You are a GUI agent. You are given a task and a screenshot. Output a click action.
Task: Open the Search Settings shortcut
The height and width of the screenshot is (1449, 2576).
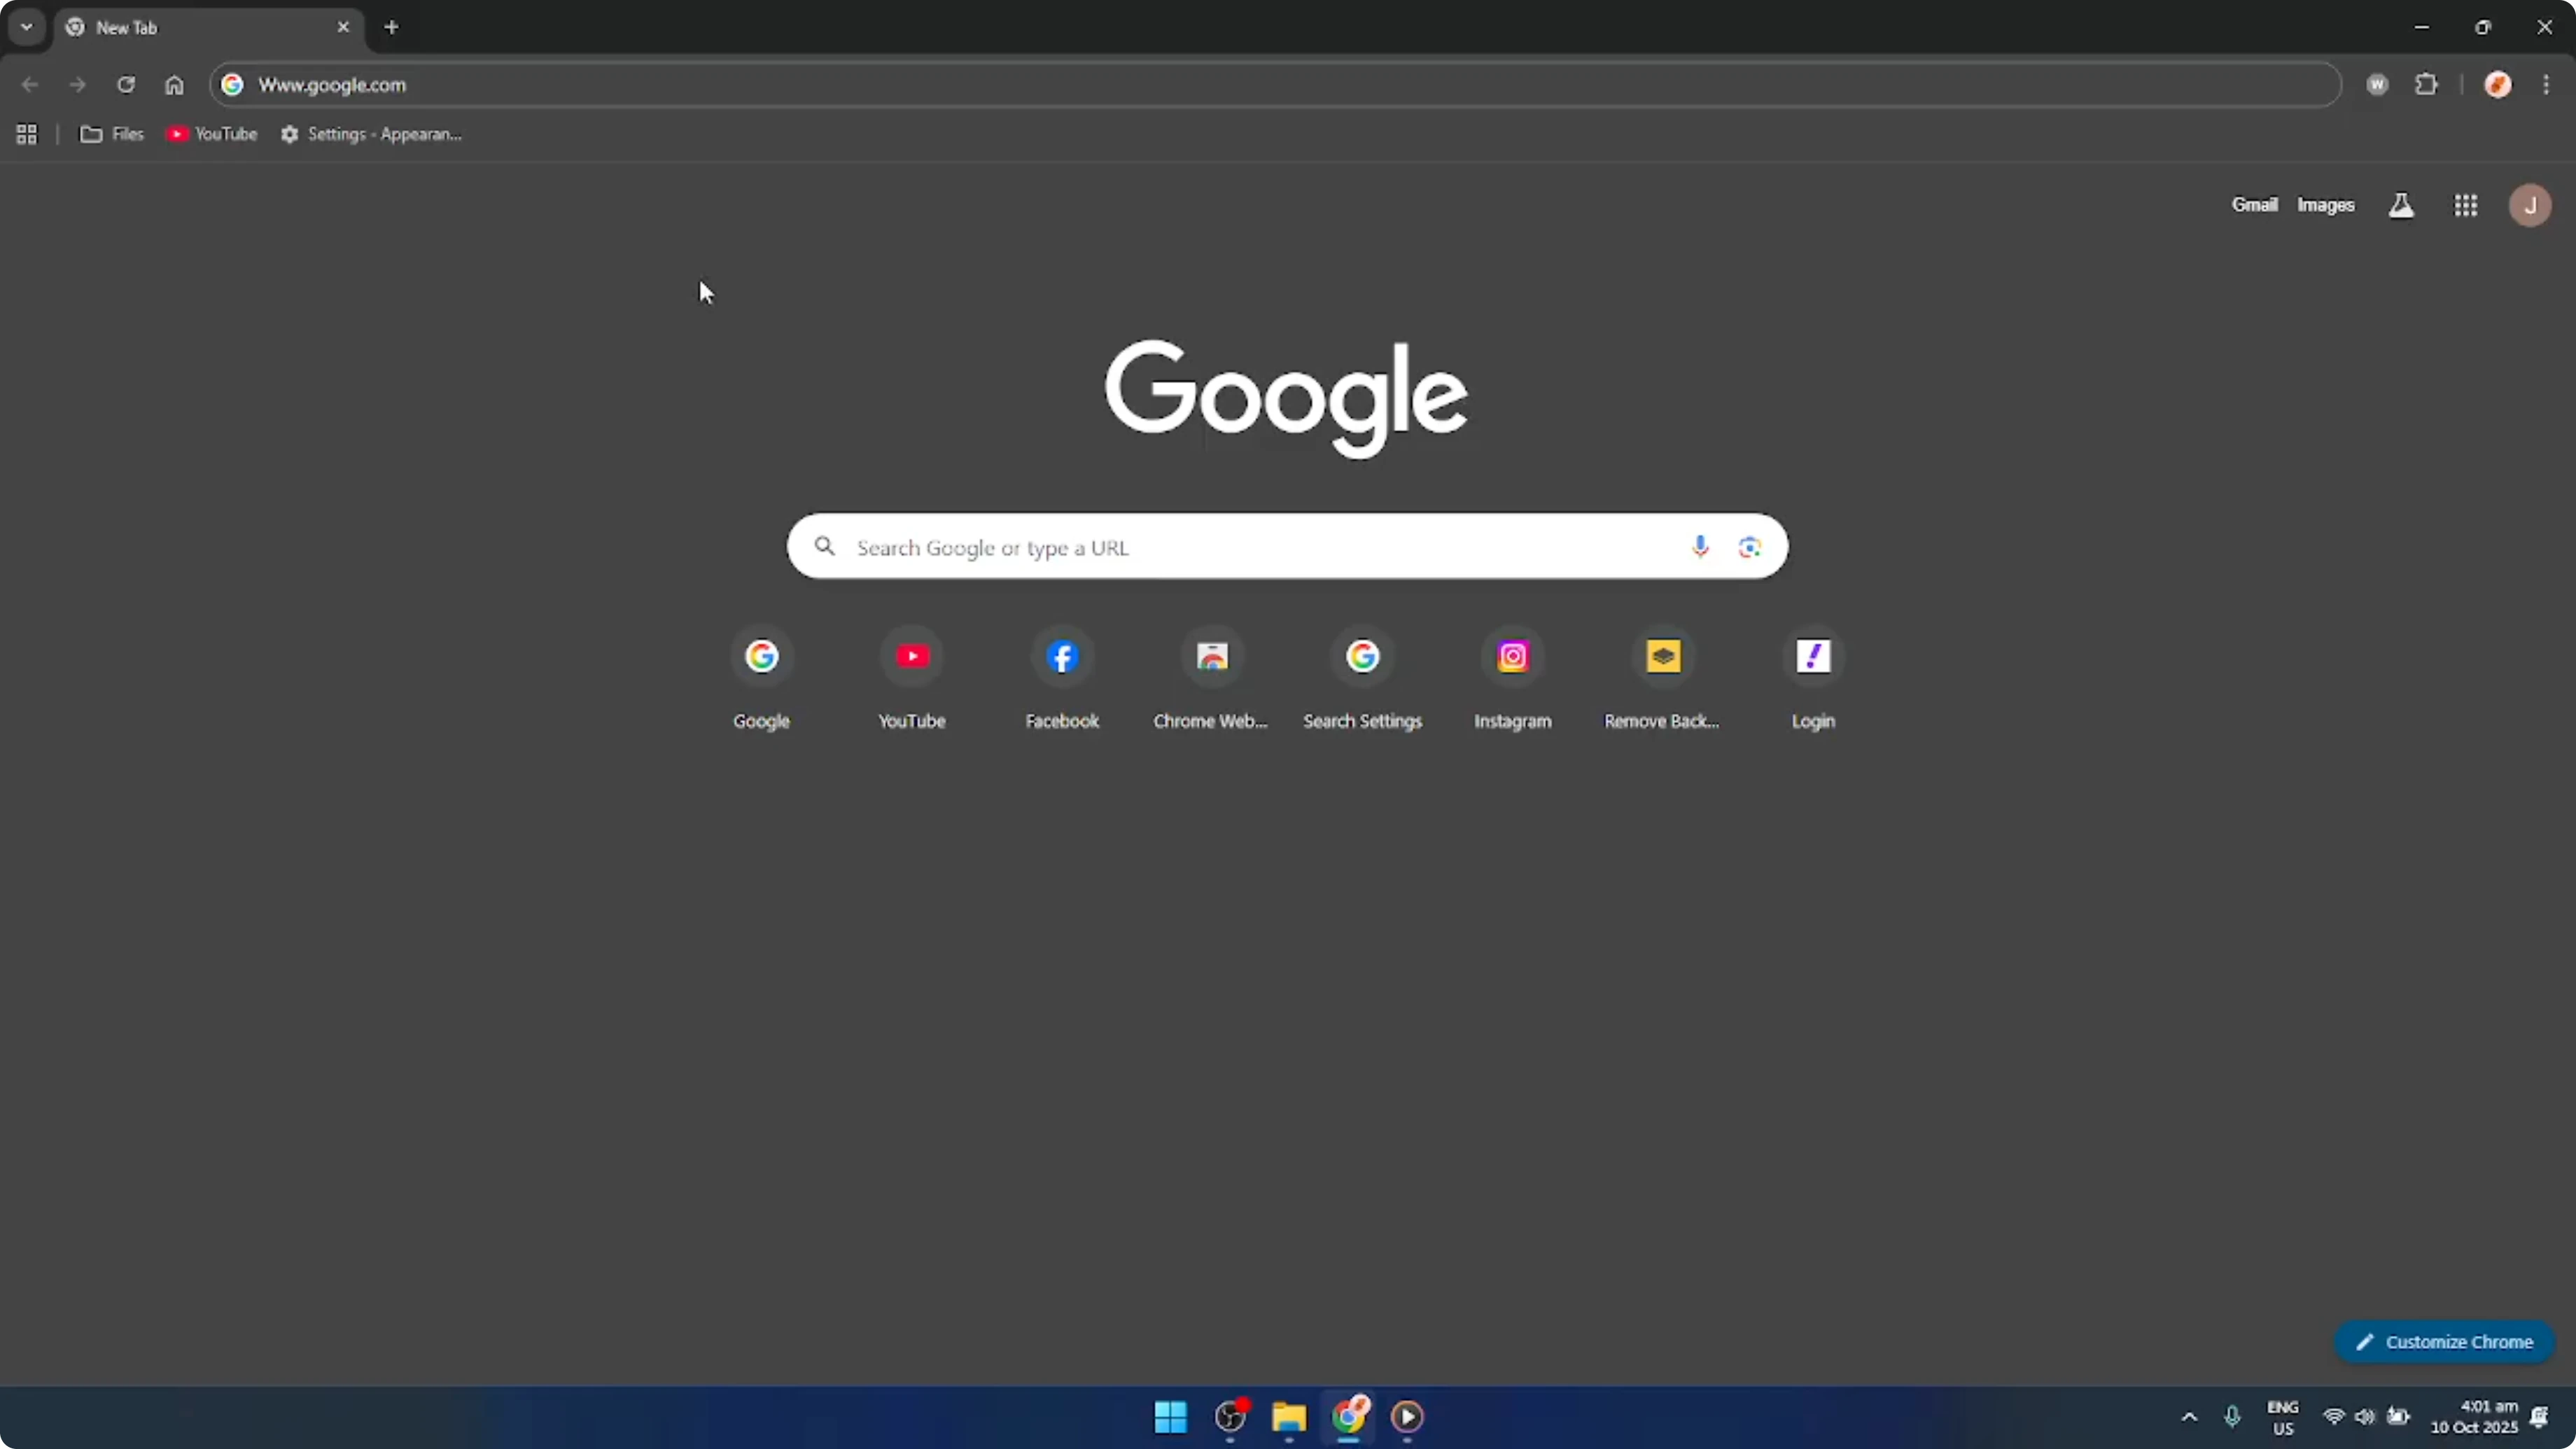click(1362, 680)
